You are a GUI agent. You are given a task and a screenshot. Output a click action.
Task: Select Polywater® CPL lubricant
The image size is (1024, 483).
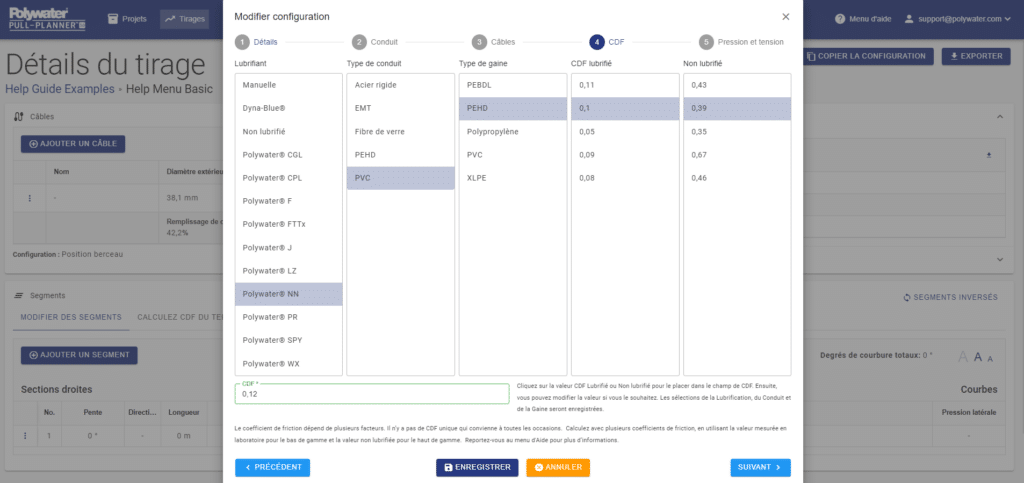pos(289,178)
